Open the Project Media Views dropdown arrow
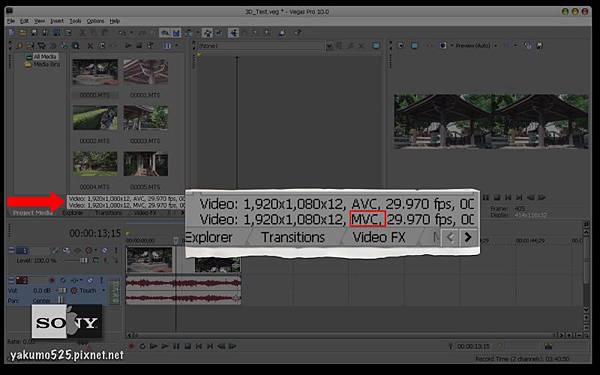This screenshot has width=600, height=375. click(x=176, y=46)
